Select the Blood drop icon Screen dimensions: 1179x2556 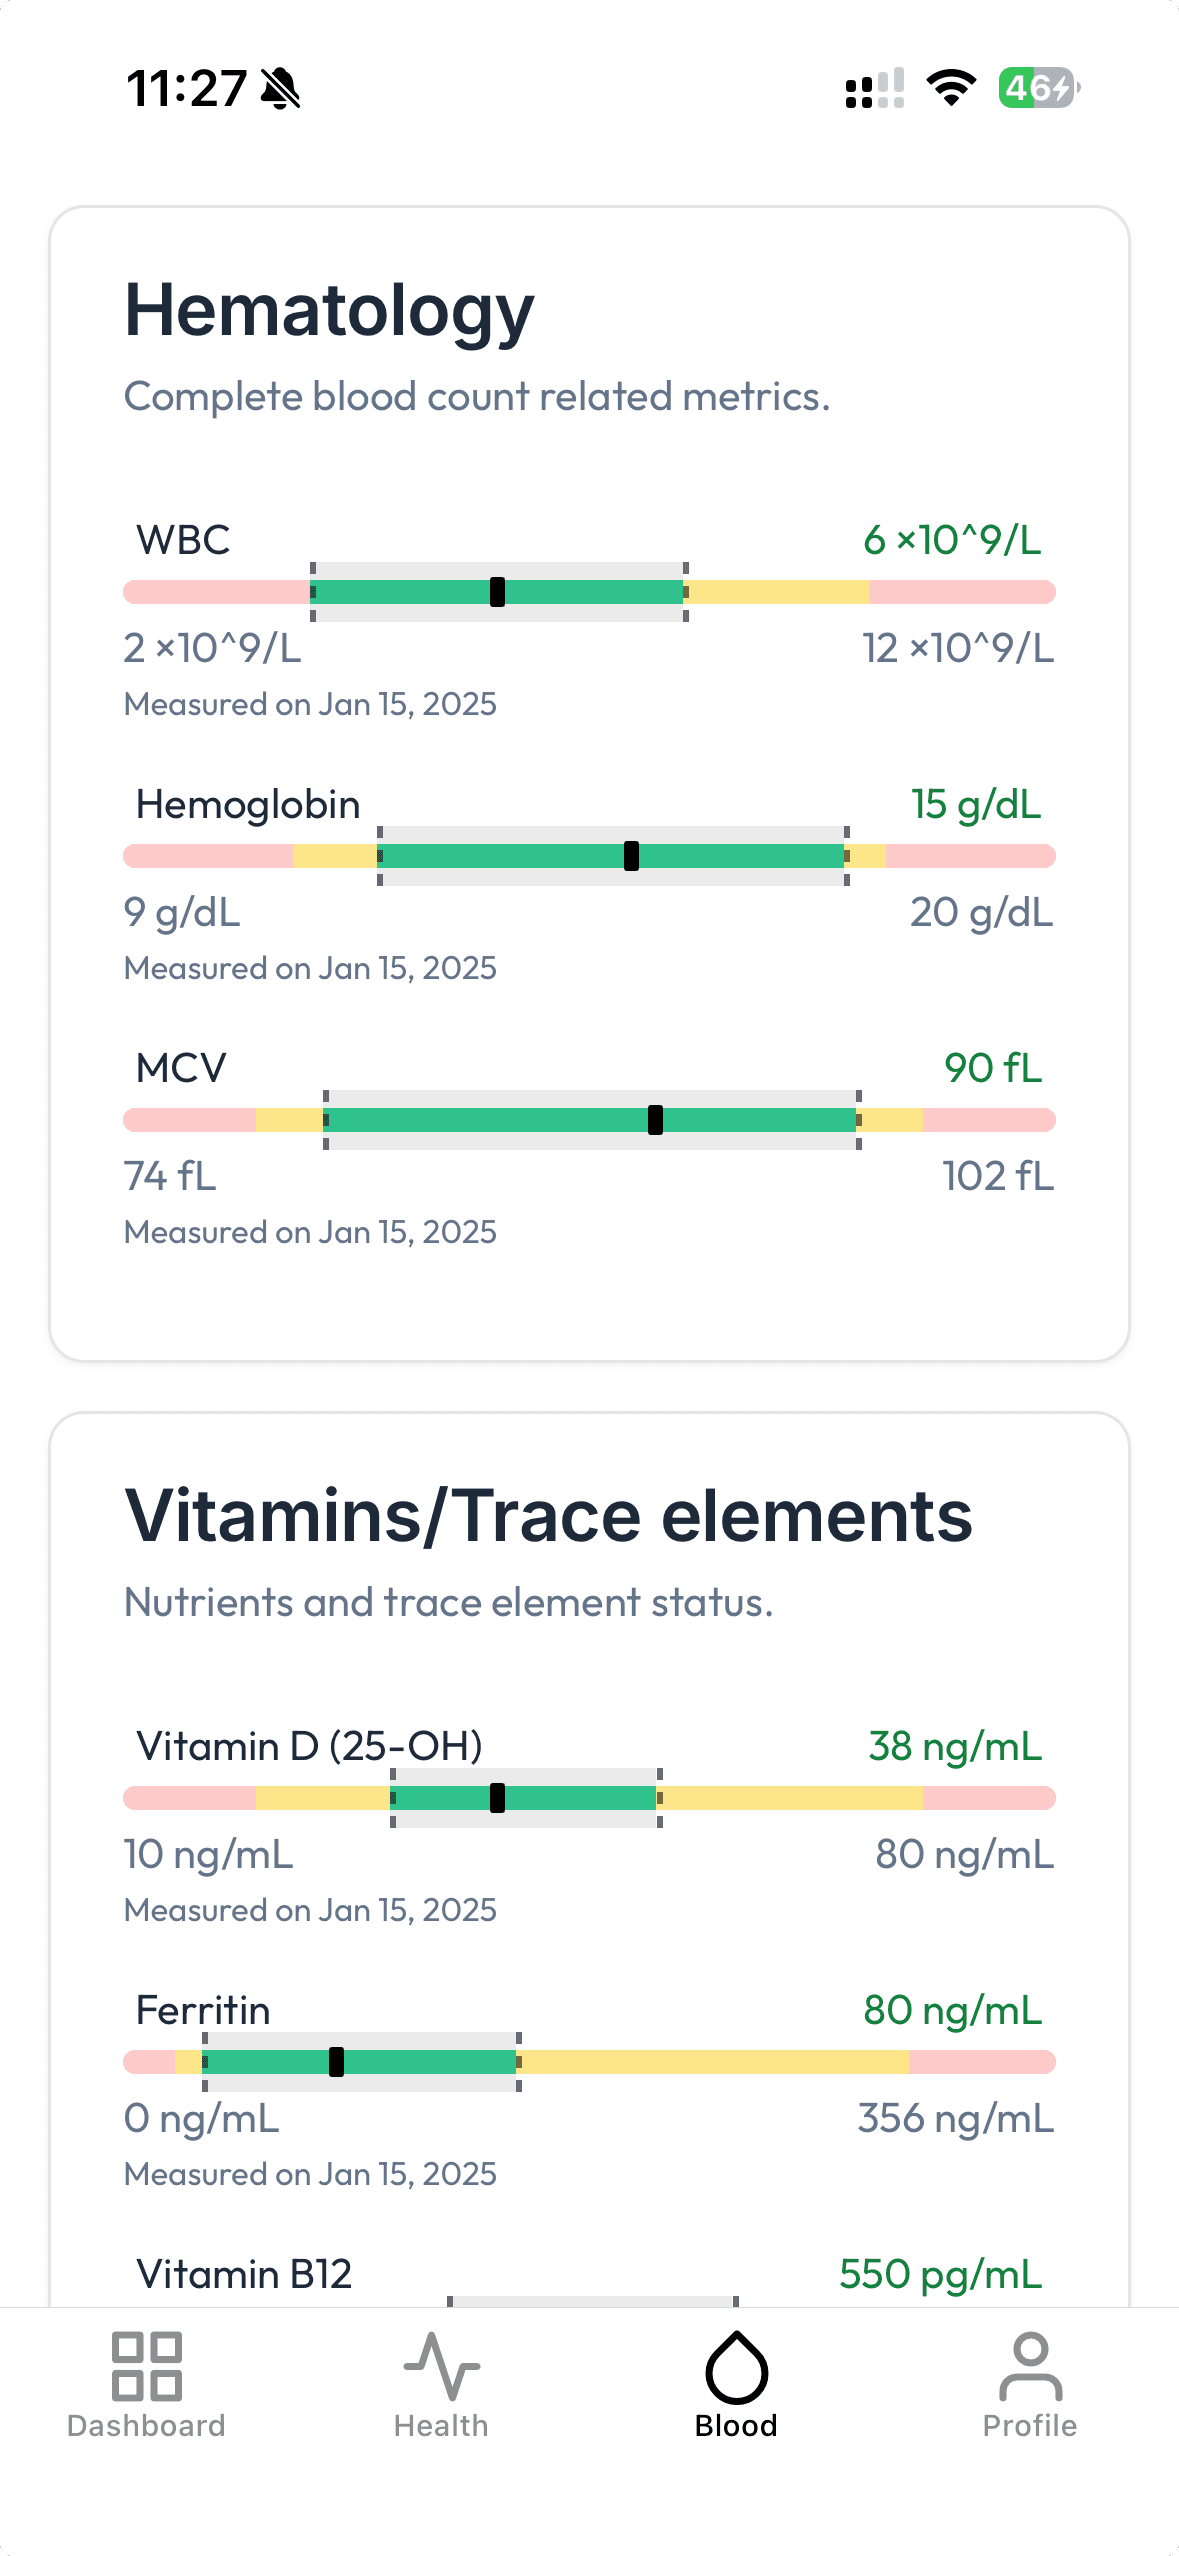736,2366
